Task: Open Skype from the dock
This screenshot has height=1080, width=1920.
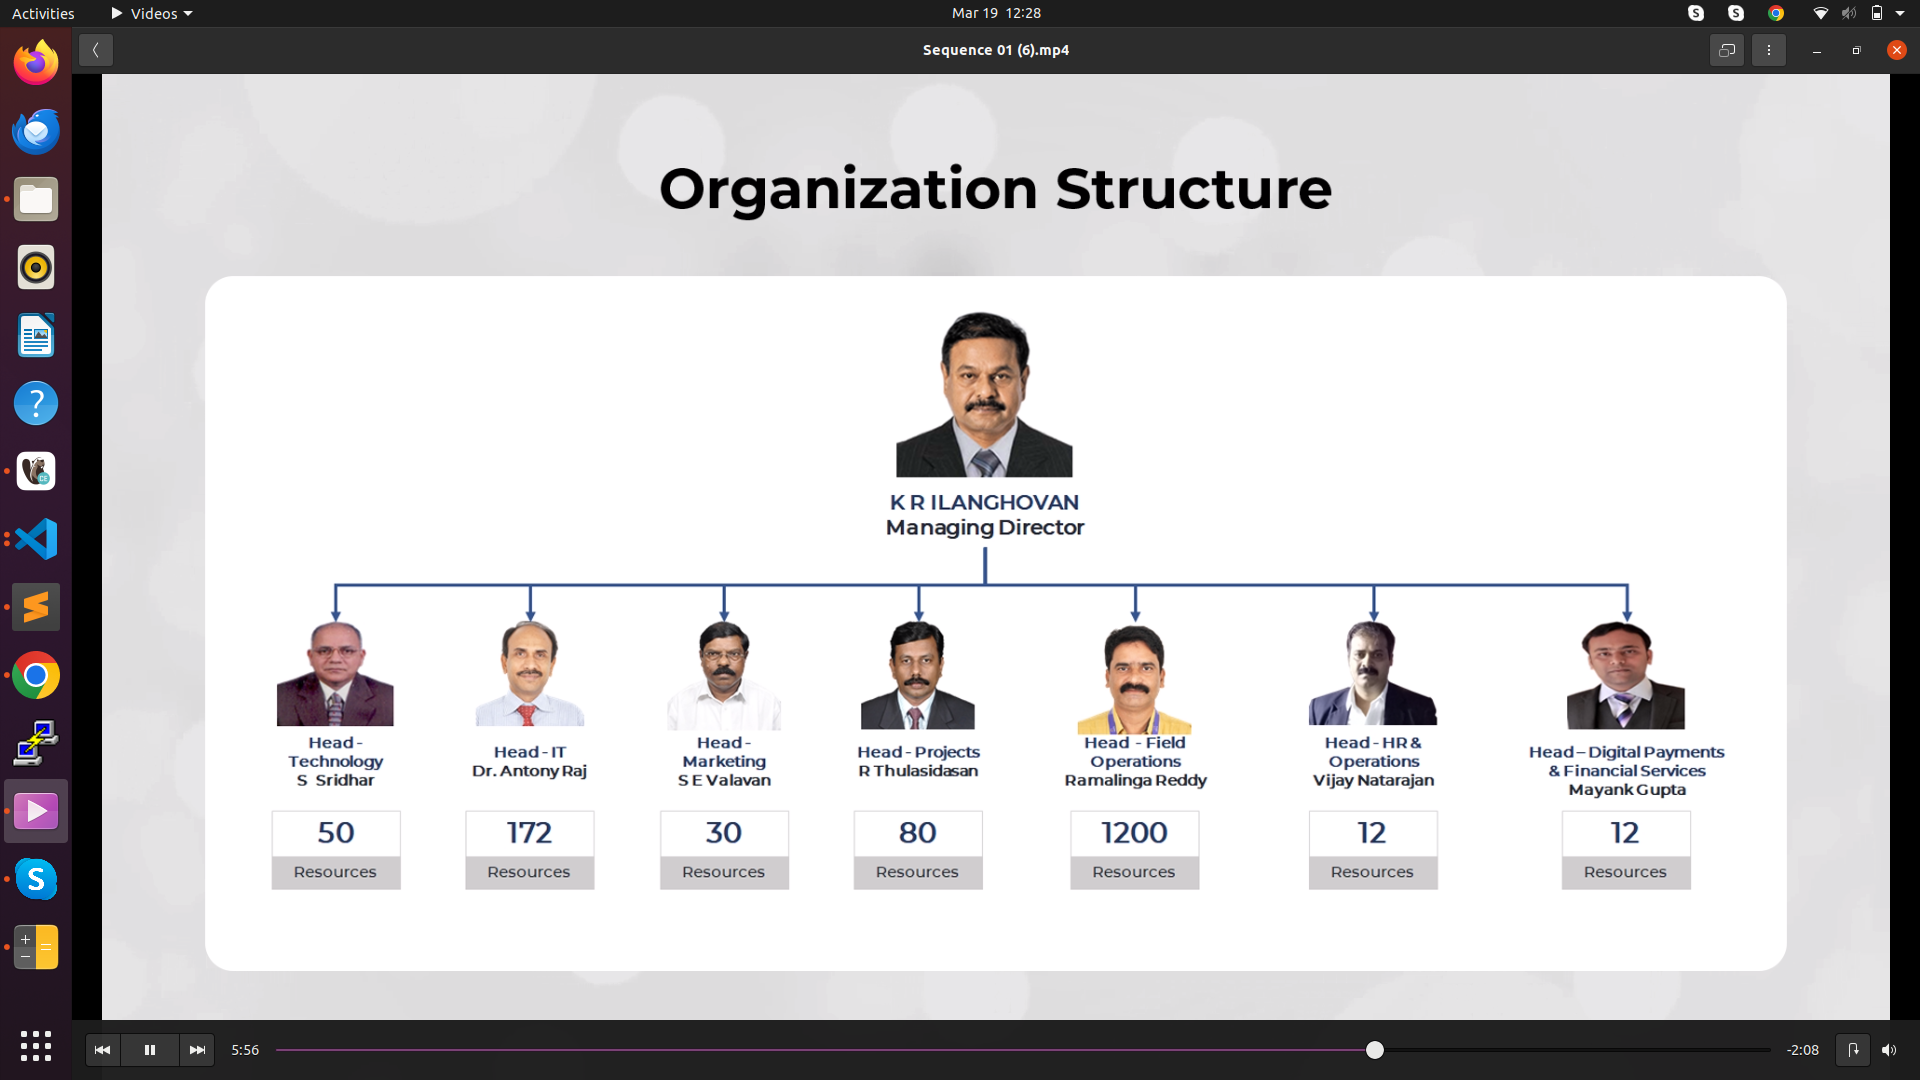Action: (x=36, y=879)
